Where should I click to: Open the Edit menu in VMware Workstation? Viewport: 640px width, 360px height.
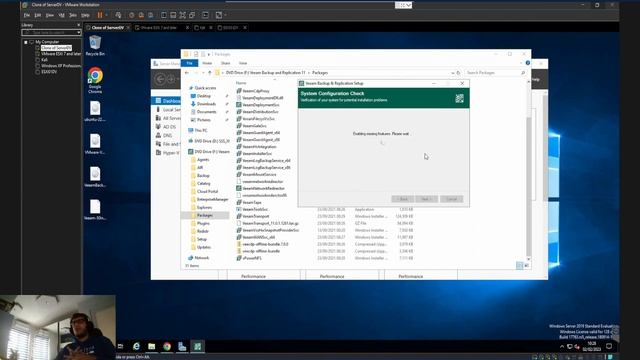click(x=38, y=15)
